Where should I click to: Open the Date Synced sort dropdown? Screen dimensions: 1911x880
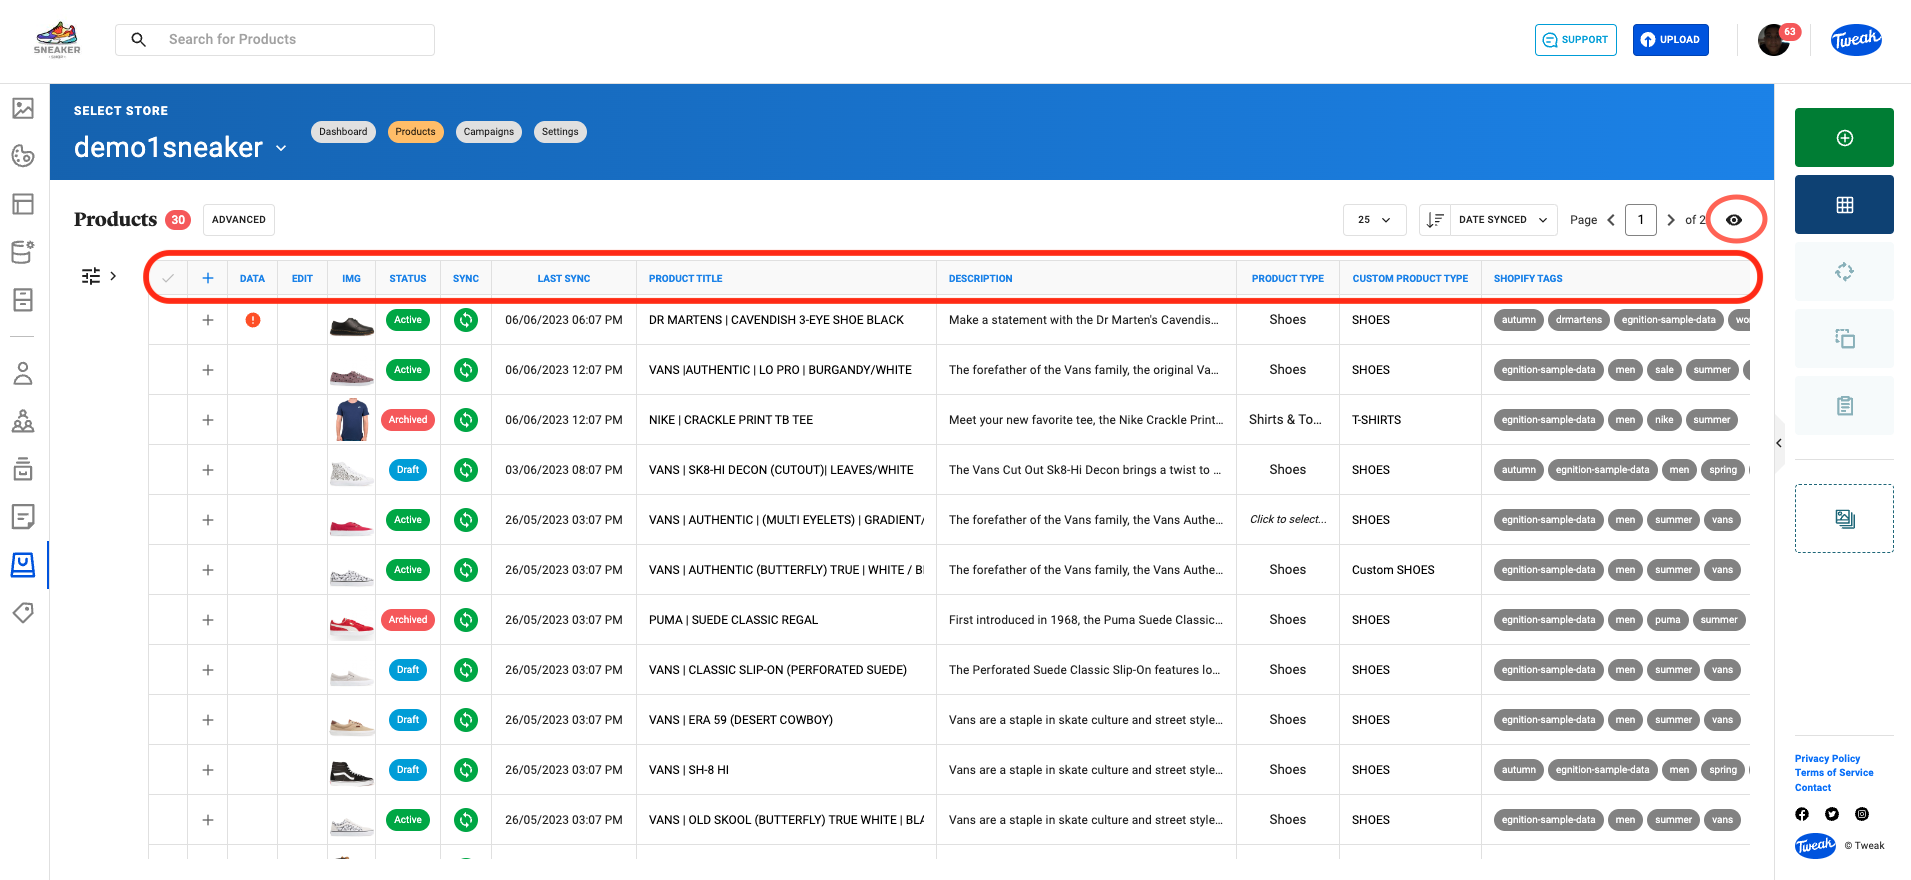pos(1503,220)
